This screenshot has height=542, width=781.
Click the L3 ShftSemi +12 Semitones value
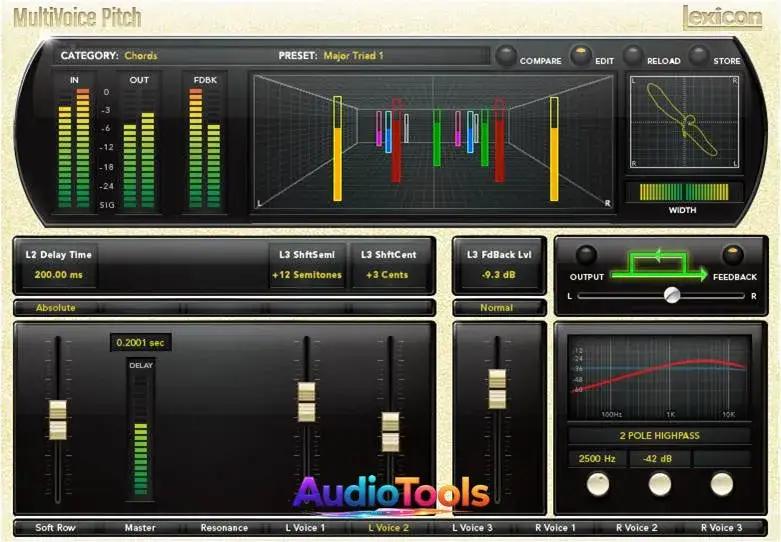307,274
